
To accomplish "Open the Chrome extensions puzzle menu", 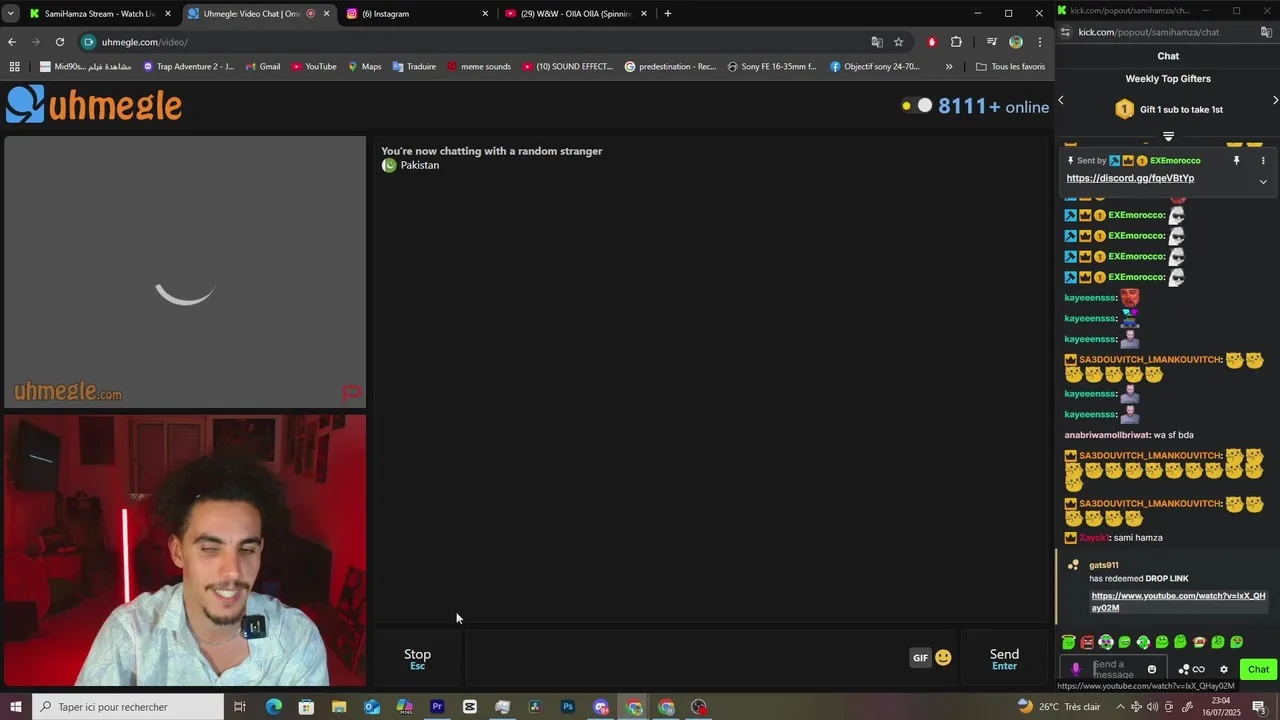I will (x=956, y=42).
